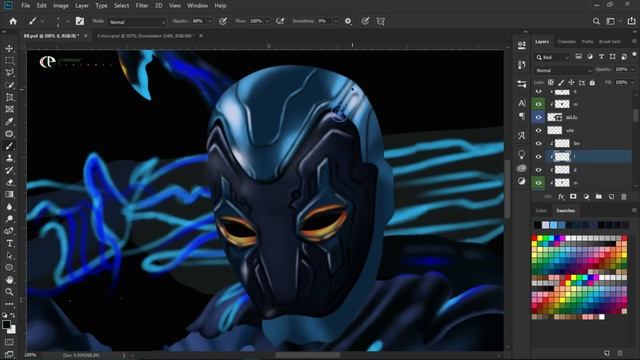The width and height of the screenshot is (640, 360).
Task: Toggle symmetry paint options butterfly icon
Action: [380, 21]
